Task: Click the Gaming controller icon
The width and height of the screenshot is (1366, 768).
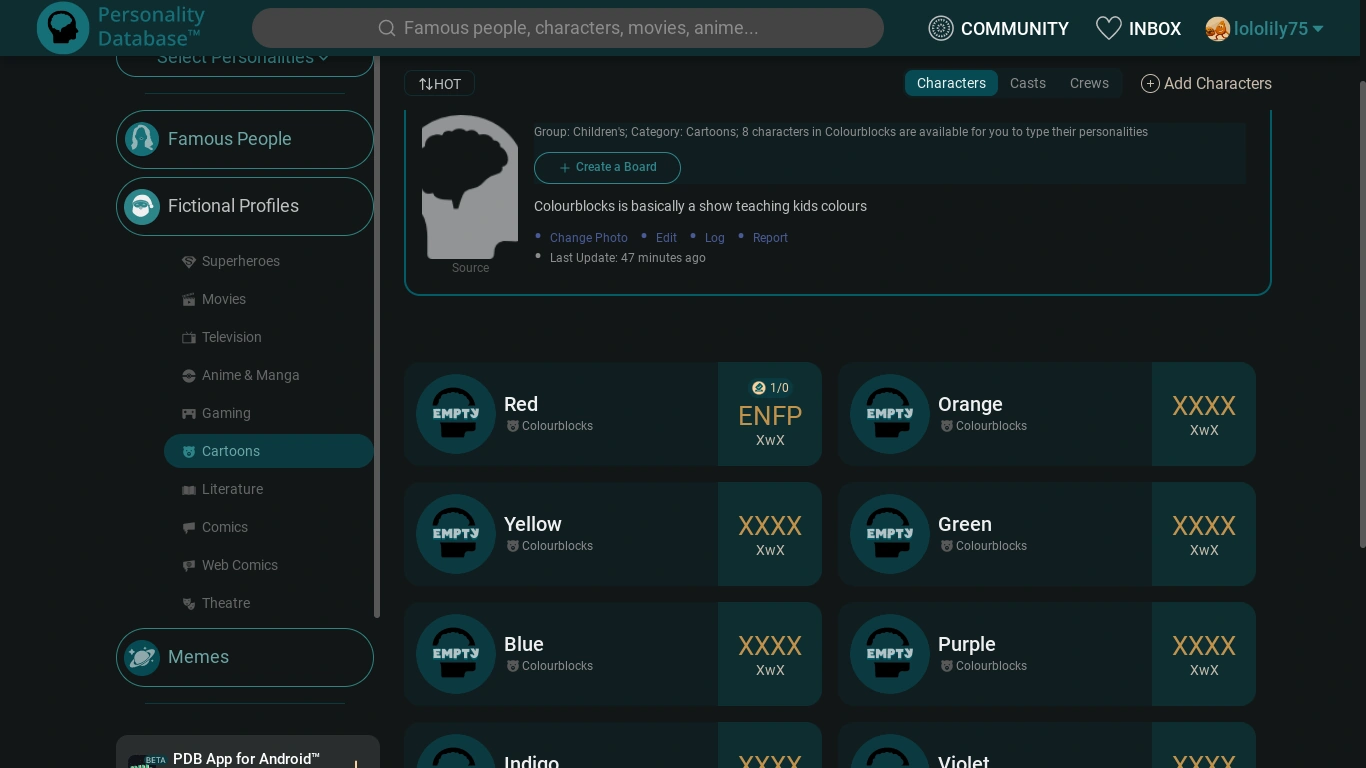Action: [x=189, y=413]
